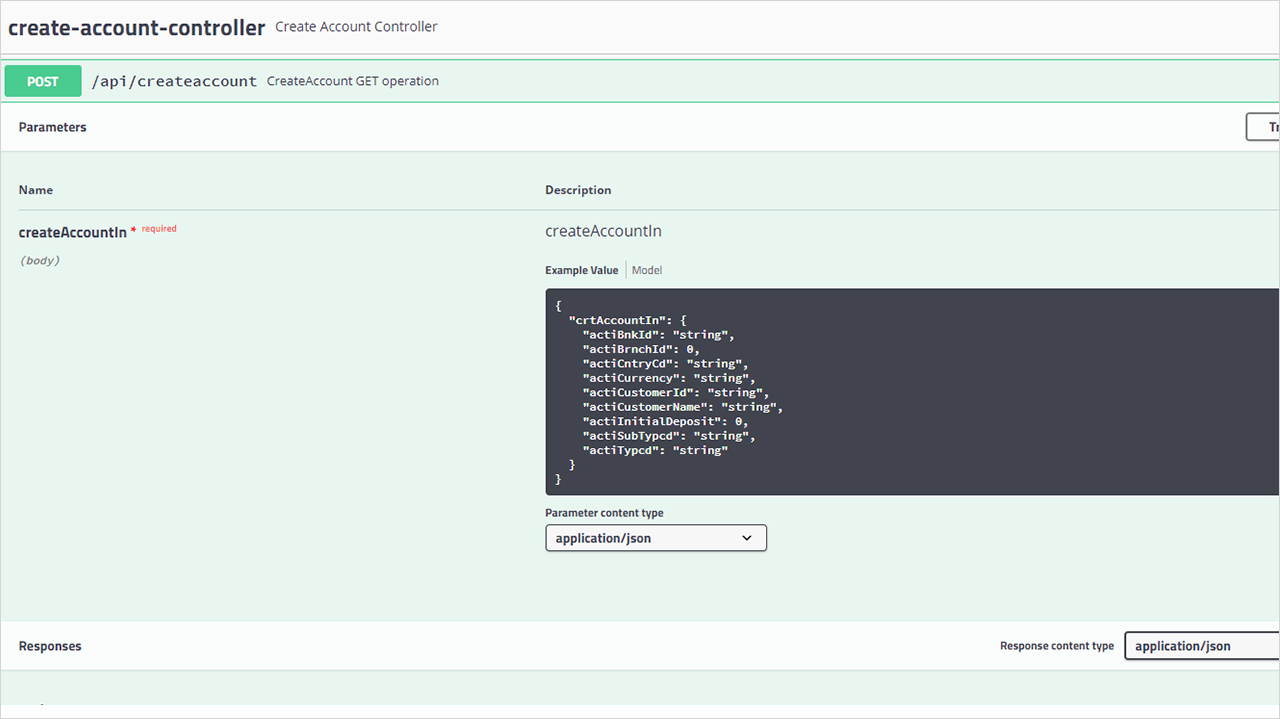1280x719 pixels.
Task: Click the "actiTypcd" line in the JSON
Action: coord(655,451)
